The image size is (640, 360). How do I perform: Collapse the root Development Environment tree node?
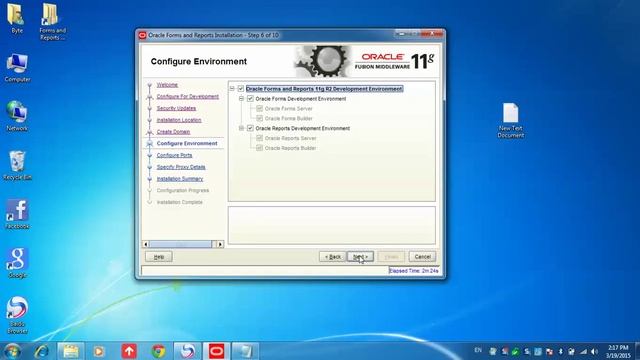[x=232, y=89]
